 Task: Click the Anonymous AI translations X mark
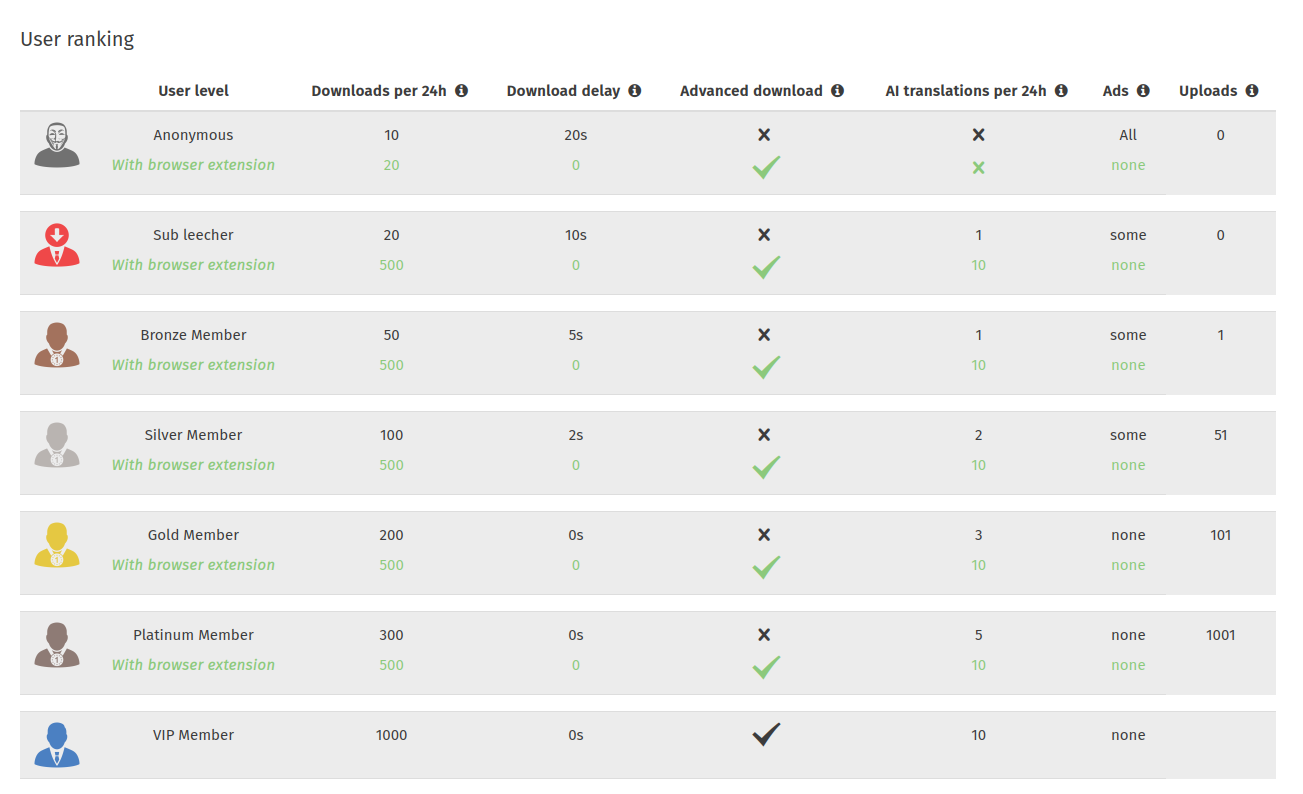pos(978,133)
